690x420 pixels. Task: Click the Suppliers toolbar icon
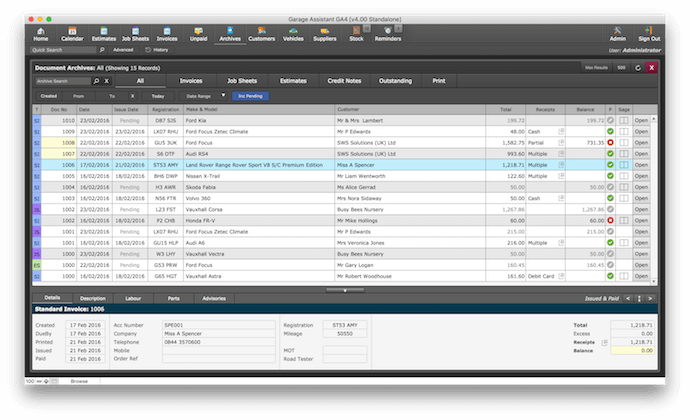coord(325,31)
